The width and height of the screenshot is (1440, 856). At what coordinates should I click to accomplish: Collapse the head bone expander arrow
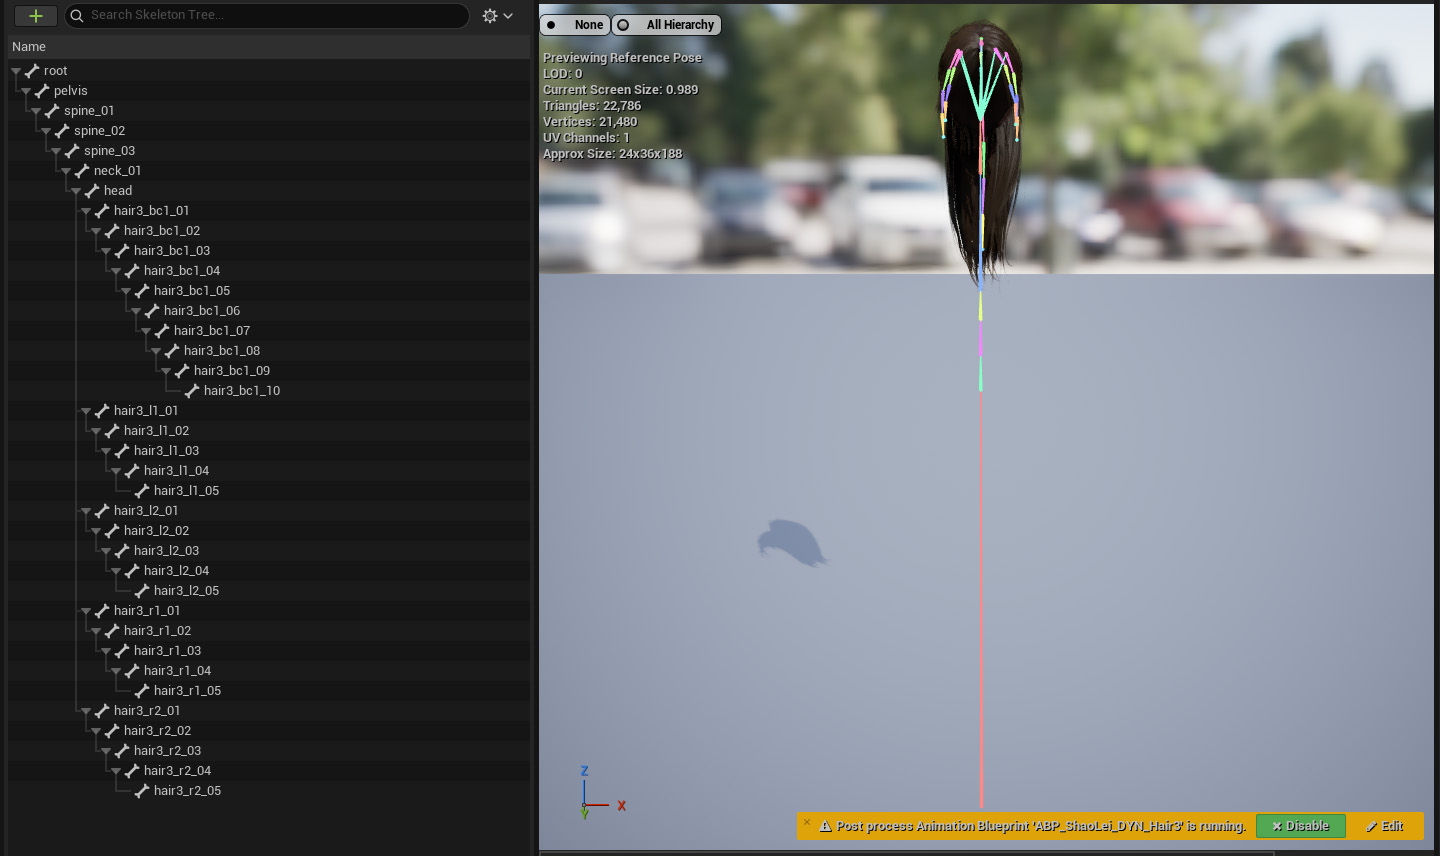(76, 191)
